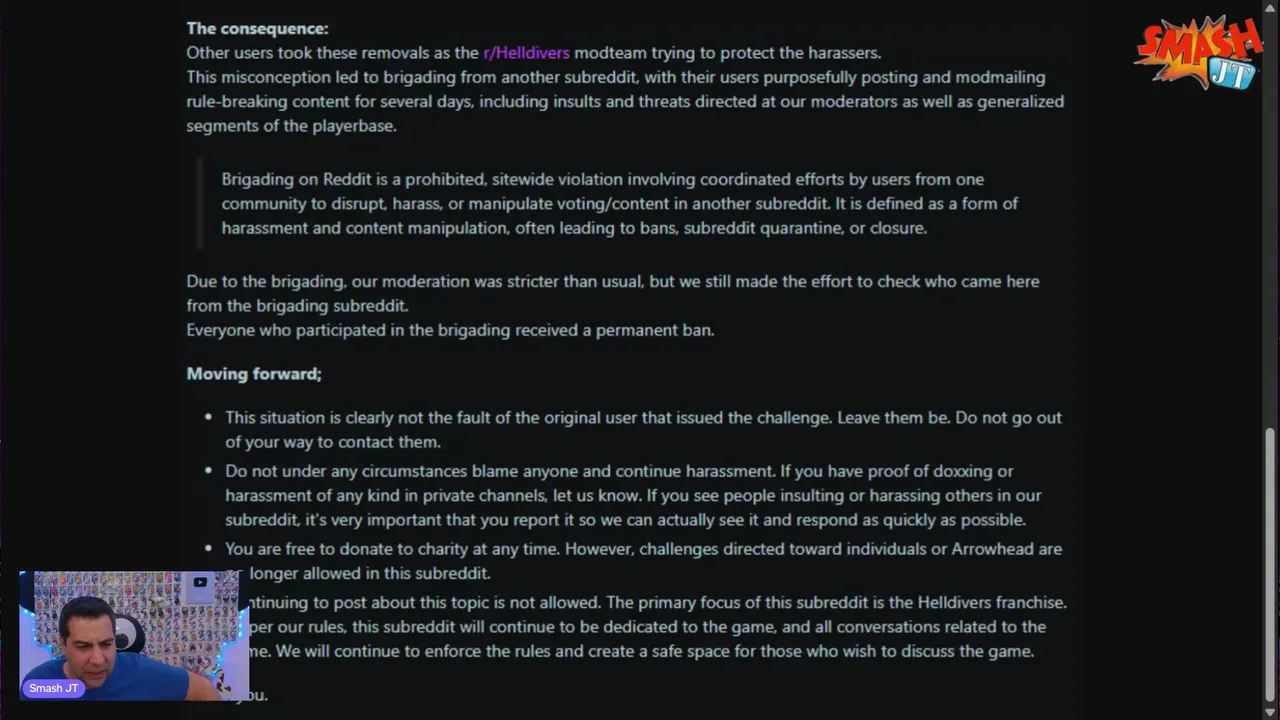The height and width of the screenshot is (720, 1280).
Task: Click the bullet marker before "Do not under any circumstances"
Action: click(208, 471)
